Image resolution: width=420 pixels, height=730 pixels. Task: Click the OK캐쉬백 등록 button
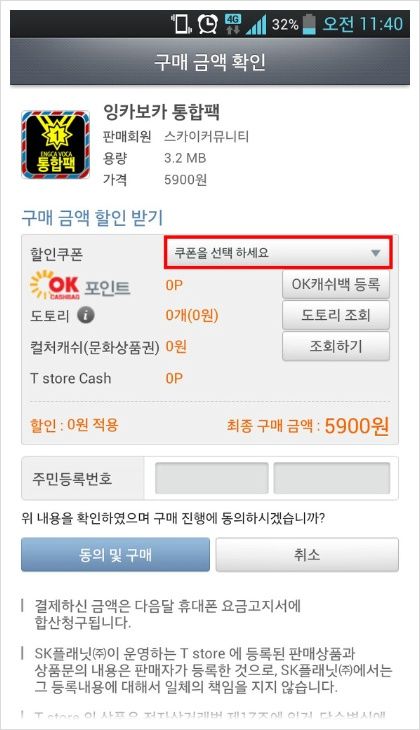pyautogui.click(x=336, y=284)
